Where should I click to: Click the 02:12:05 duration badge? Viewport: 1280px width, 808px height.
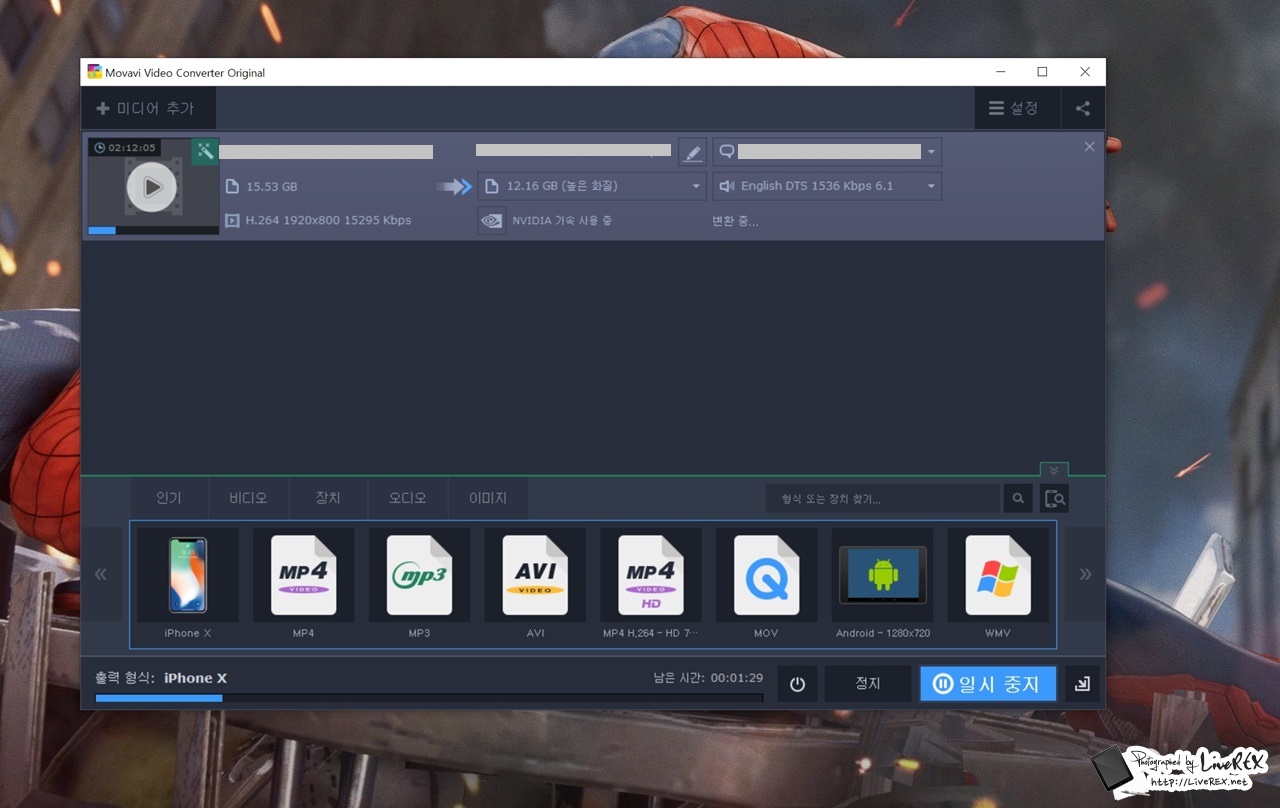[x=125, y=148]
